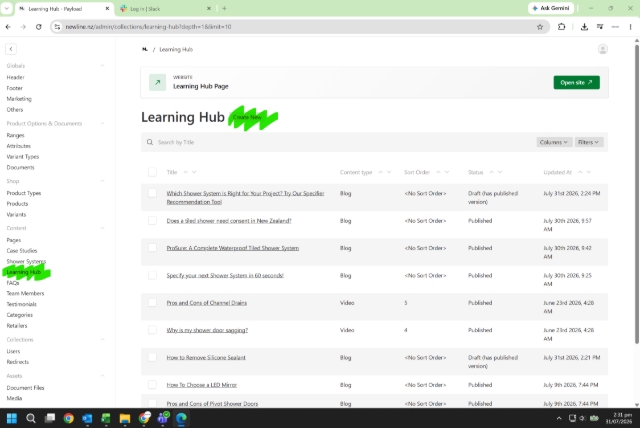
Task: Open the browser downloads icon
Action: [584, 27]
